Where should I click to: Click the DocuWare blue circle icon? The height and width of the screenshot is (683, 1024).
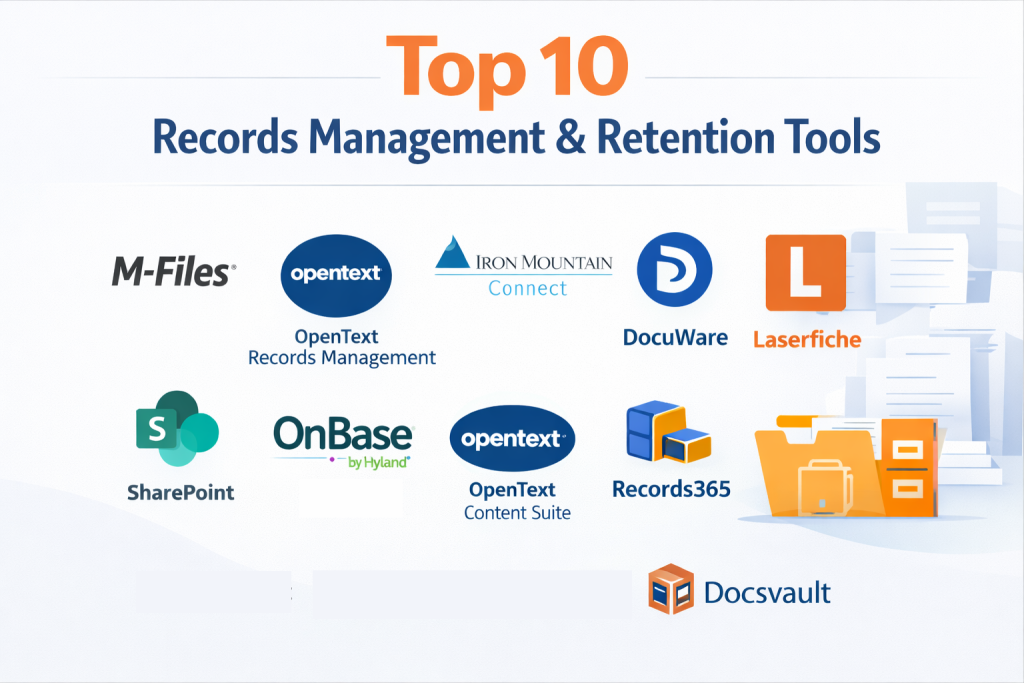674,270
